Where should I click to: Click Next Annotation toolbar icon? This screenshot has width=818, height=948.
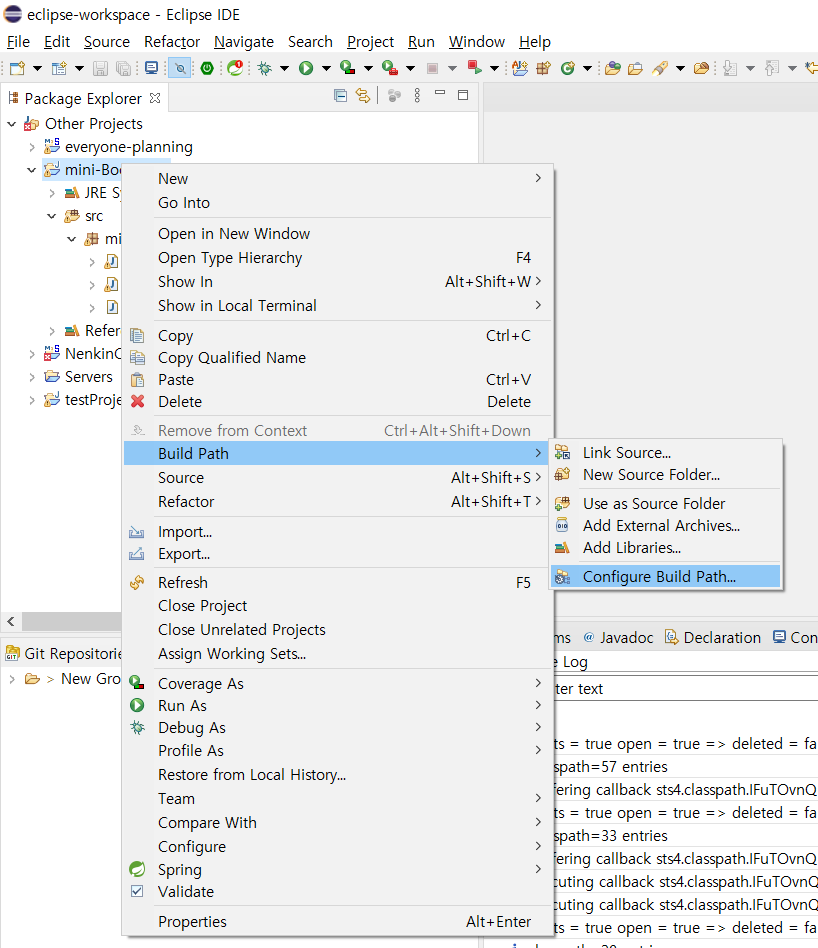coord(730,68)
